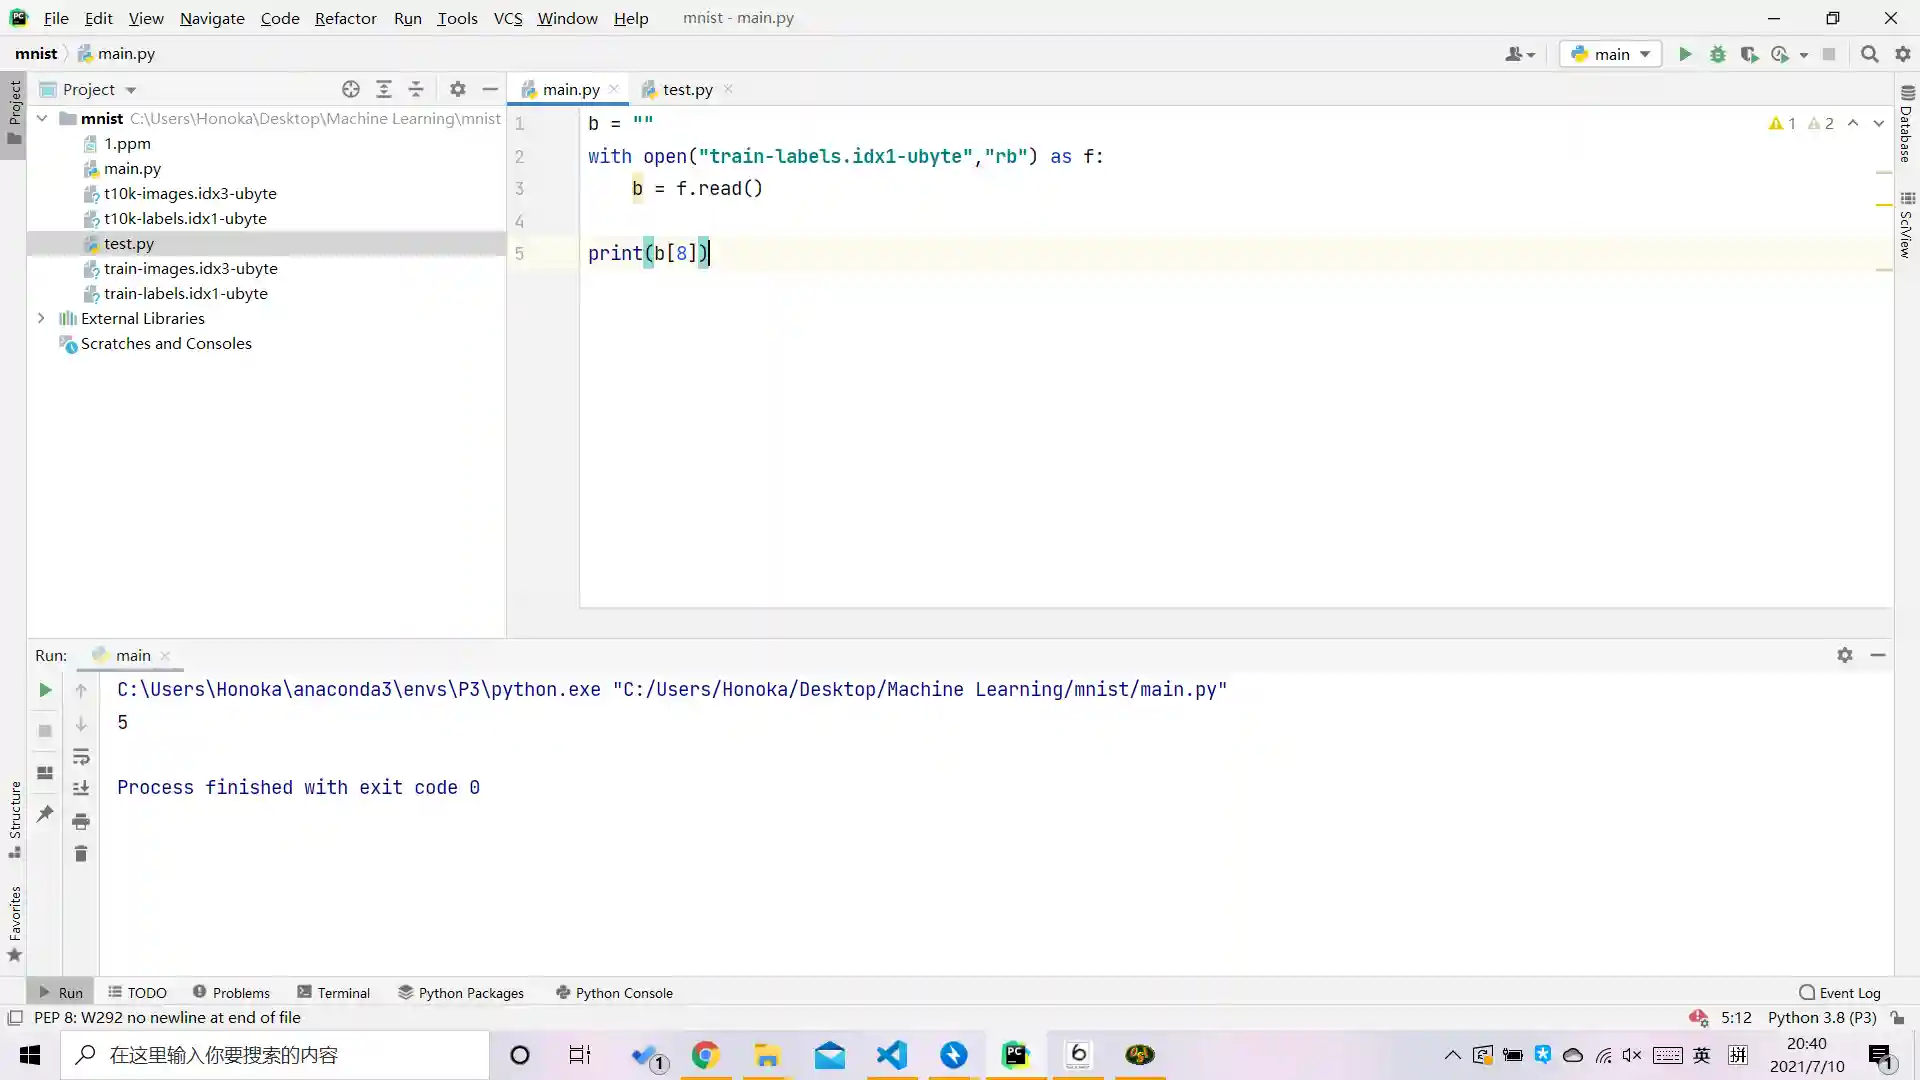Collapse the mnist project folder

42,118
